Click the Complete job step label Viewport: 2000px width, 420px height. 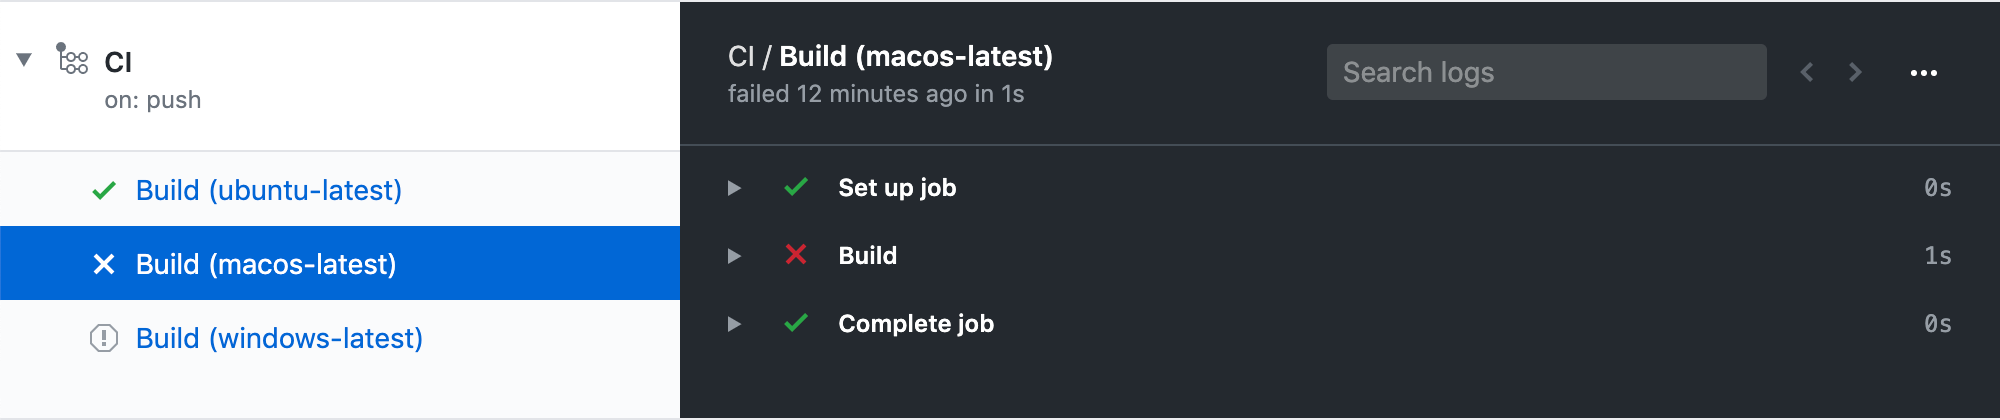point(916,323)
